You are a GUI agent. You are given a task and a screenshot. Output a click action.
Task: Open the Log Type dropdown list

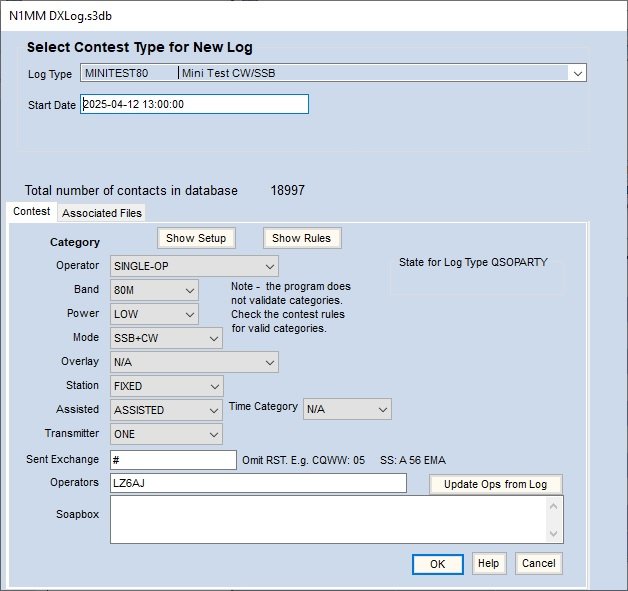point(576,73)
